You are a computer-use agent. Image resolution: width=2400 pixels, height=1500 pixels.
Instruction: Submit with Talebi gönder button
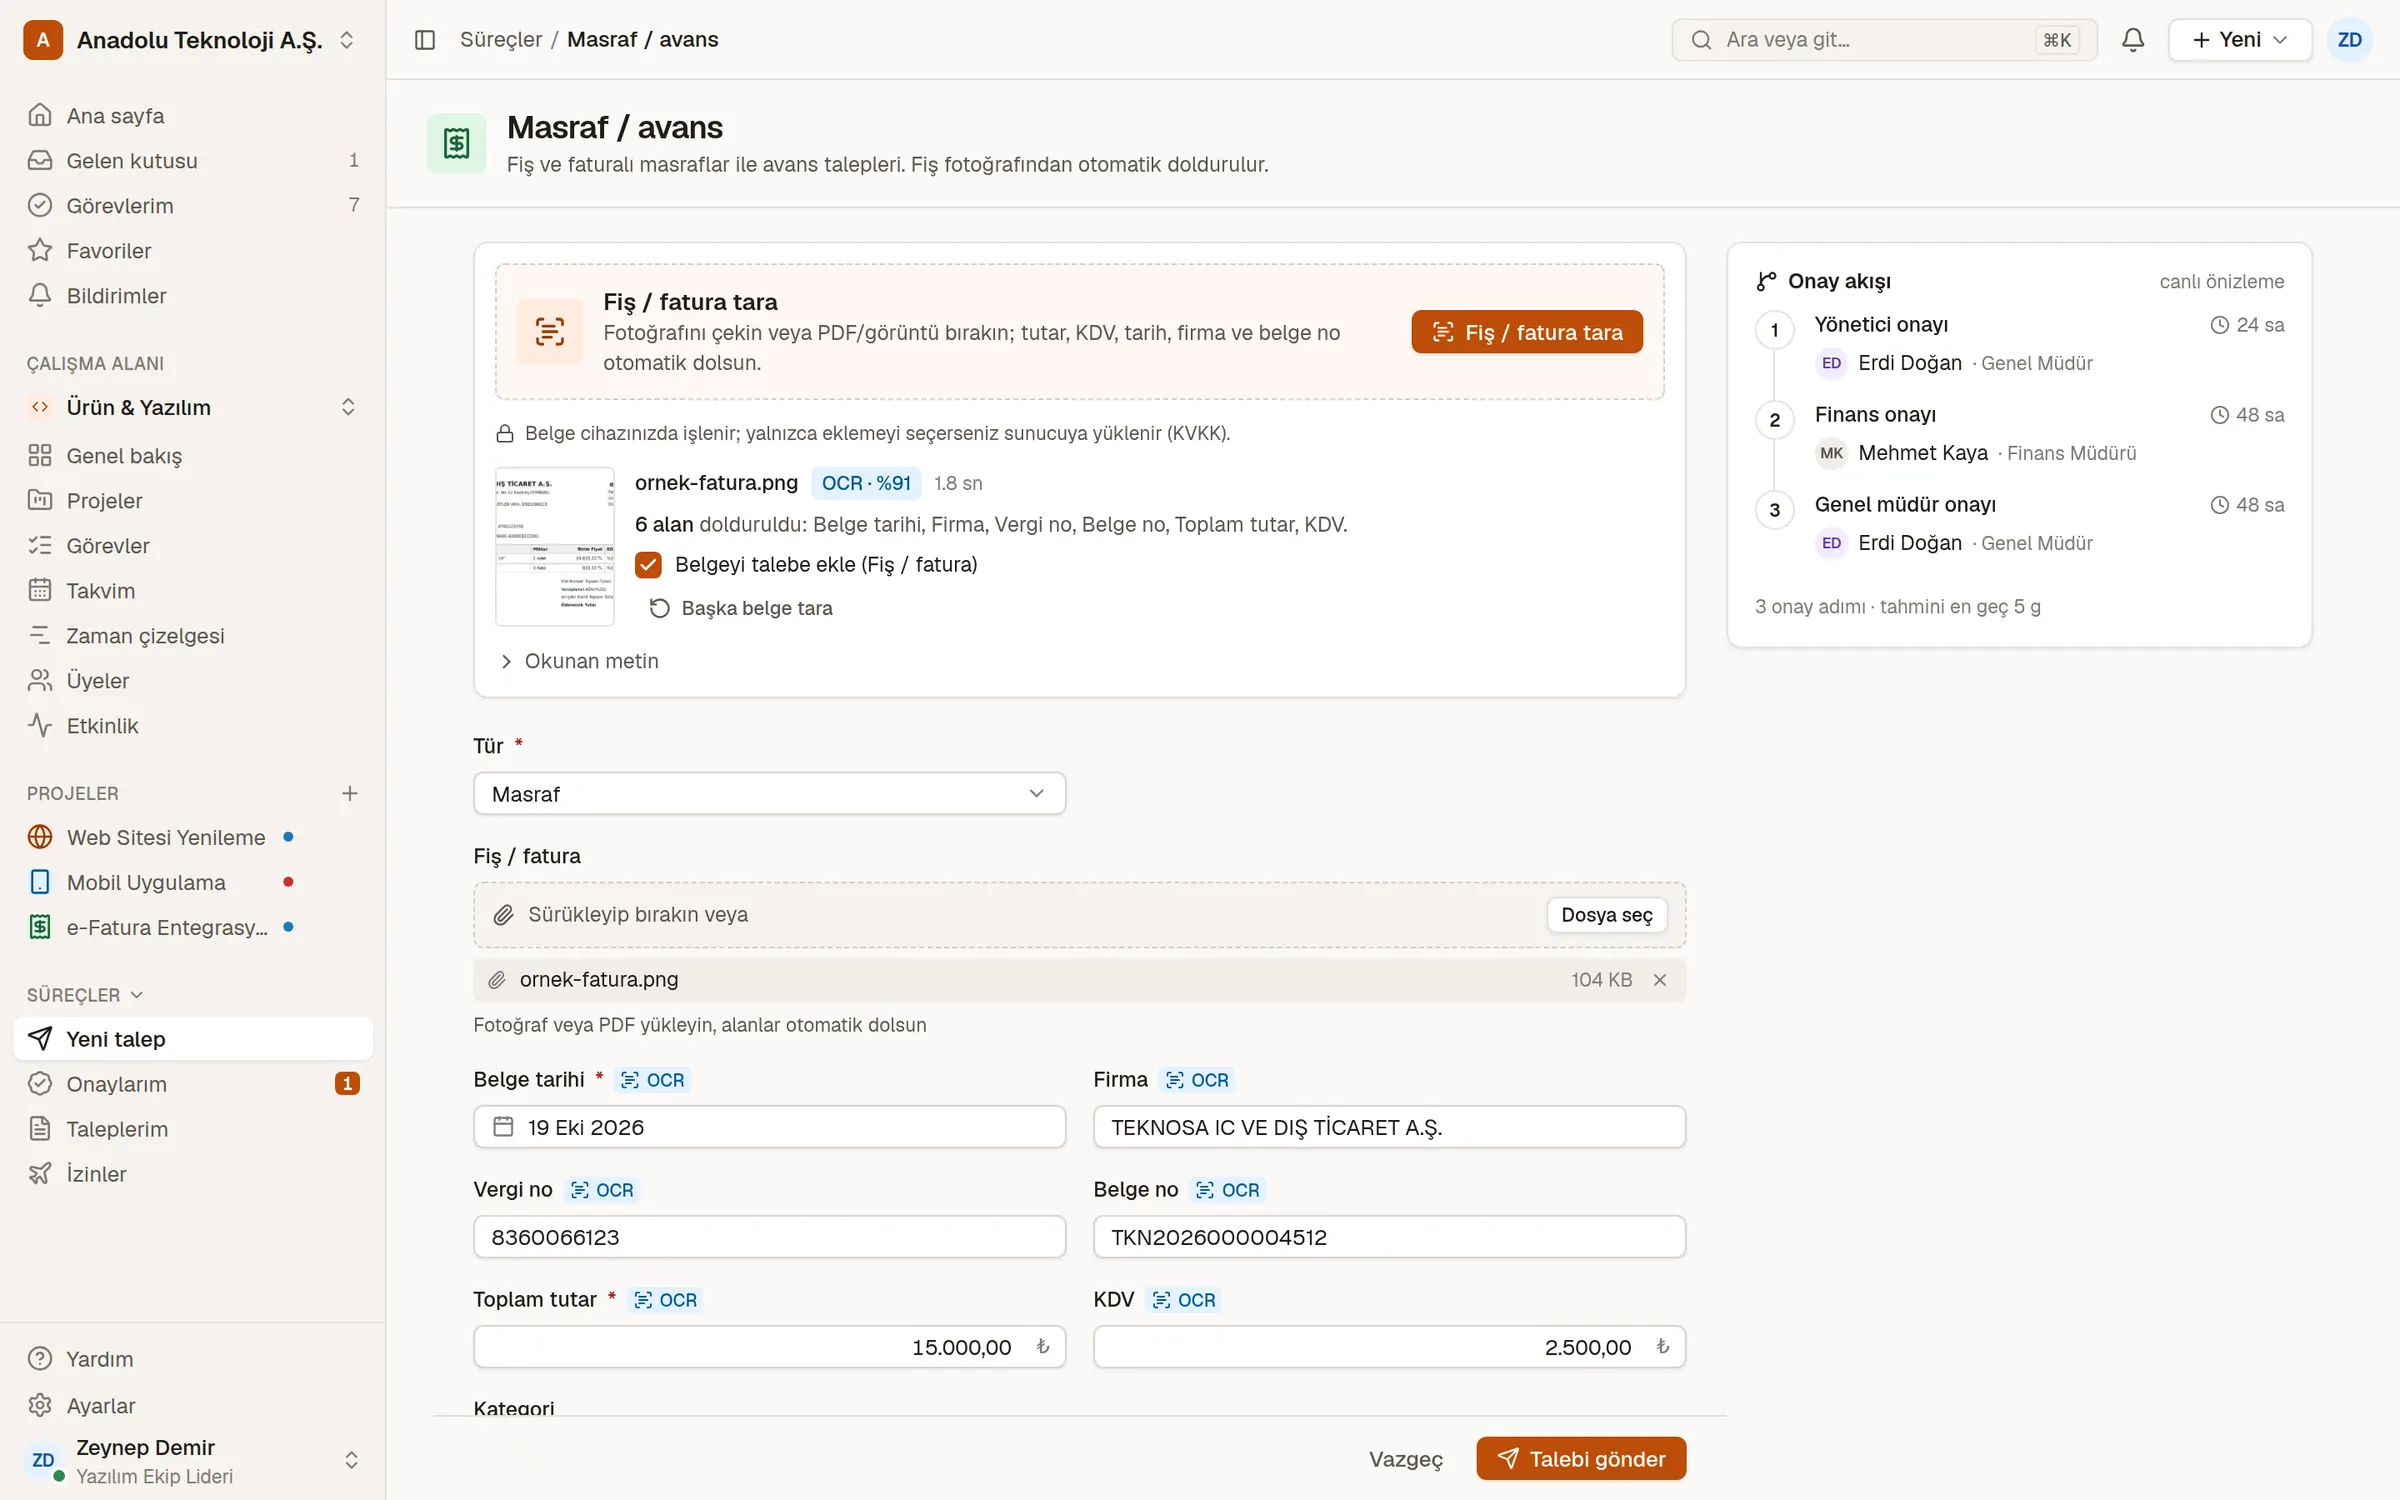tap(1580, 1458)
